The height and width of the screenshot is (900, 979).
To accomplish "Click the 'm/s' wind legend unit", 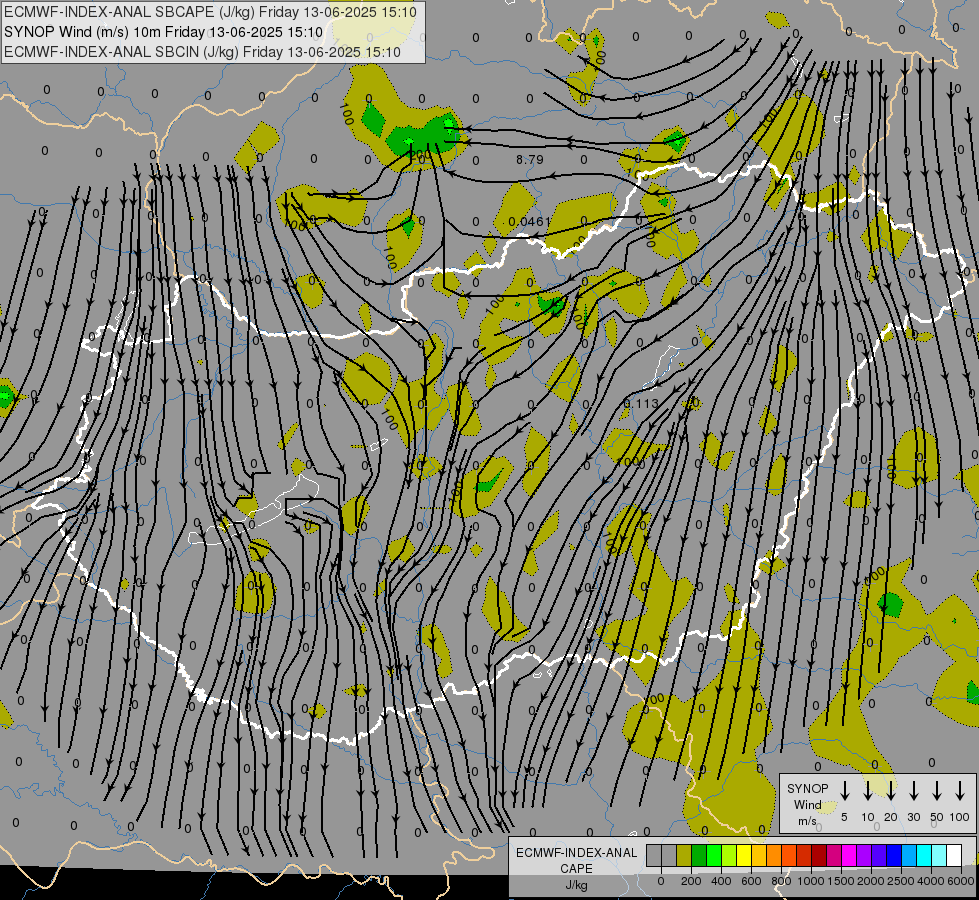I will (x=807, y=821).
